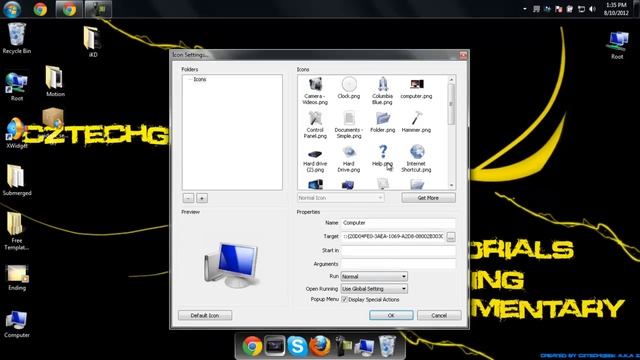Image resolution: width=640 pixels, height=360 pixels.
Task: Open the Root icon at the desktop's right
Action: (617, 45)
